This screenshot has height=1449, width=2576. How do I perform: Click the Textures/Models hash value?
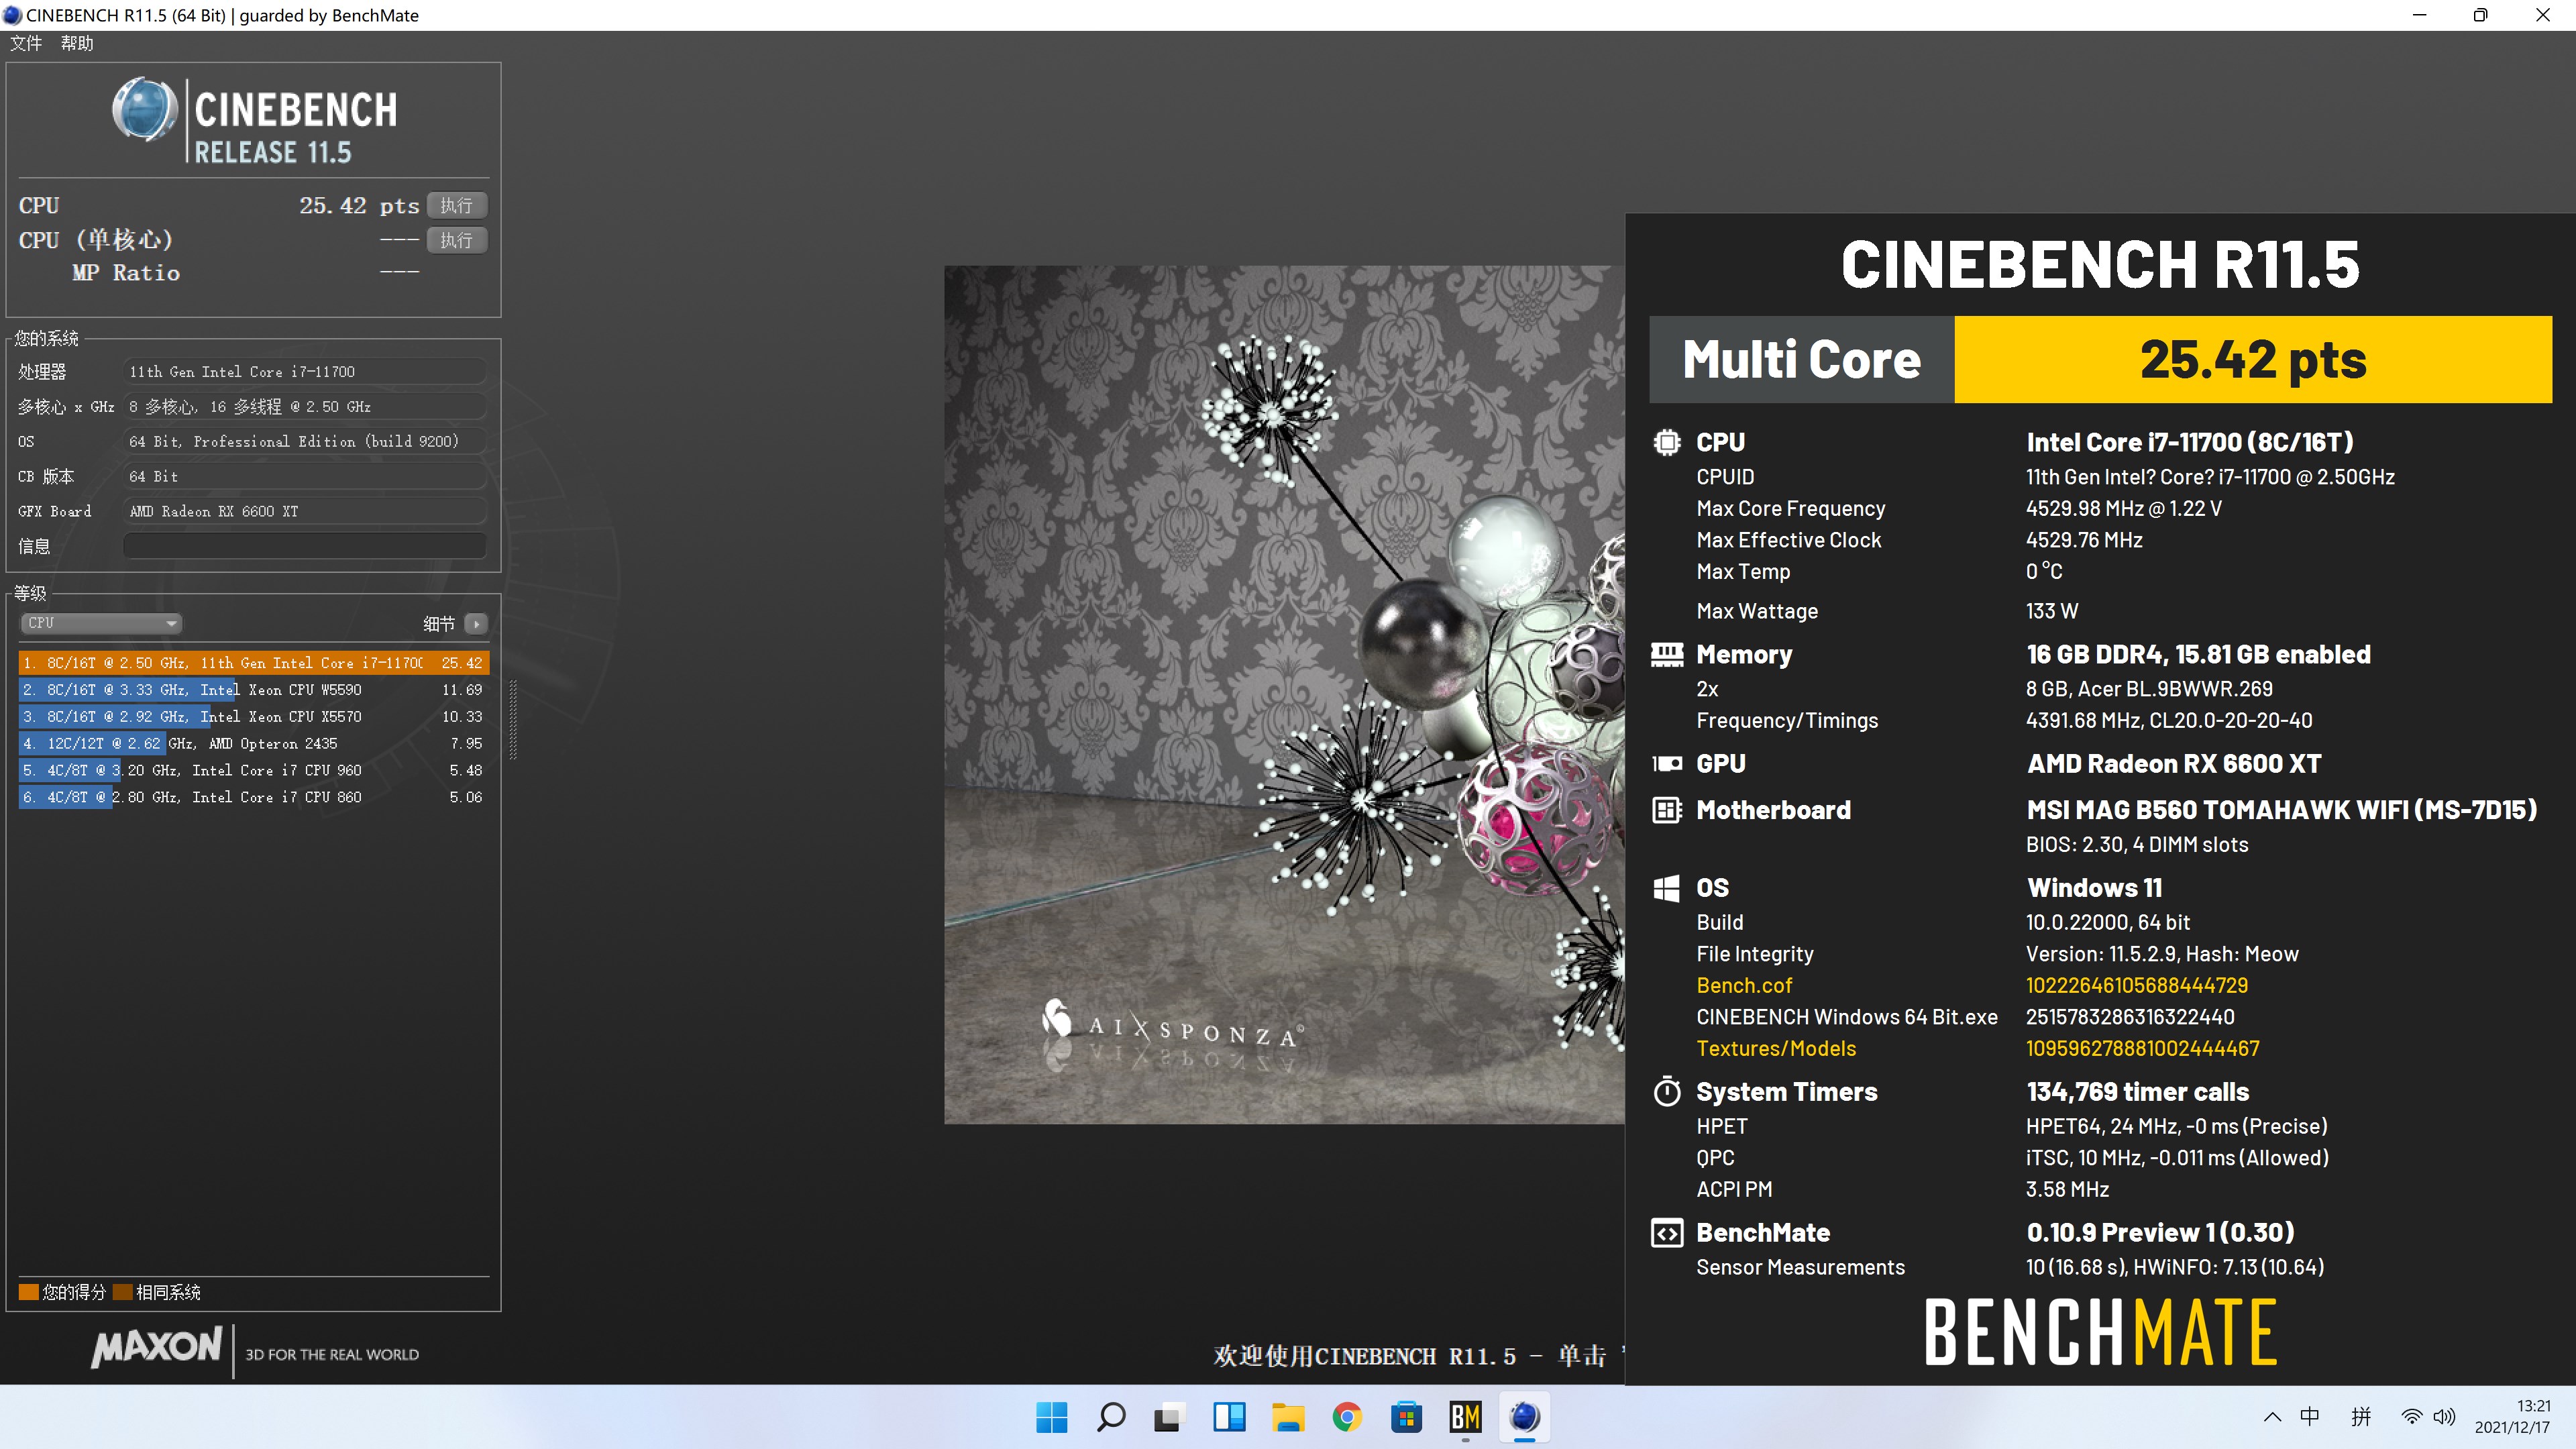(2142, 1049)
